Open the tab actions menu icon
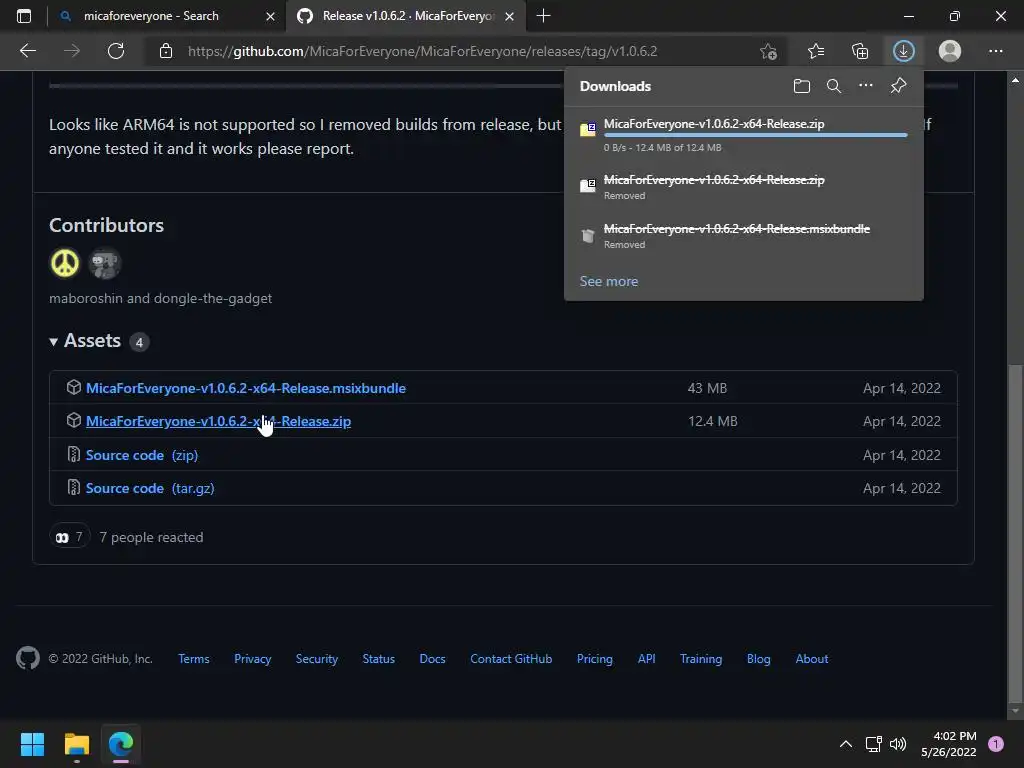The image size is (1024, 768). [24, 16]
